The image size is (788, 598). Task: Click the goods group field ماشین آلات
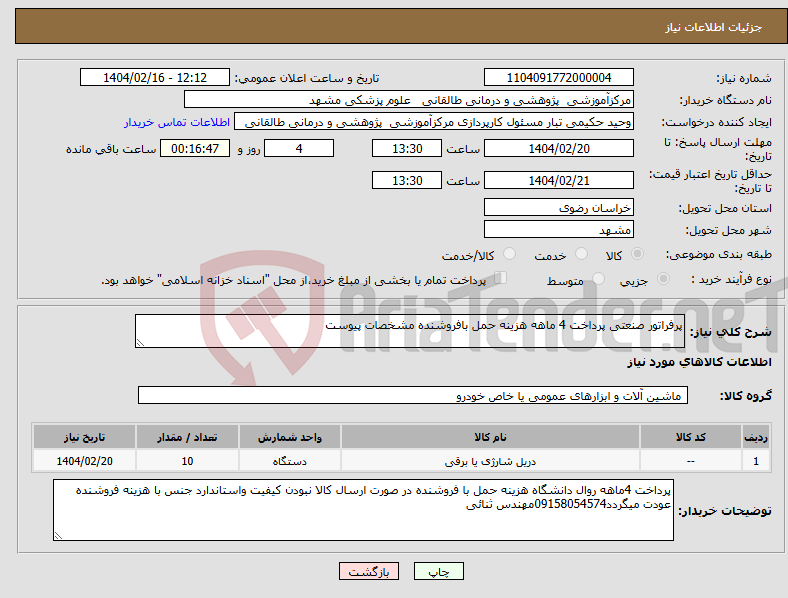(413, 395)
